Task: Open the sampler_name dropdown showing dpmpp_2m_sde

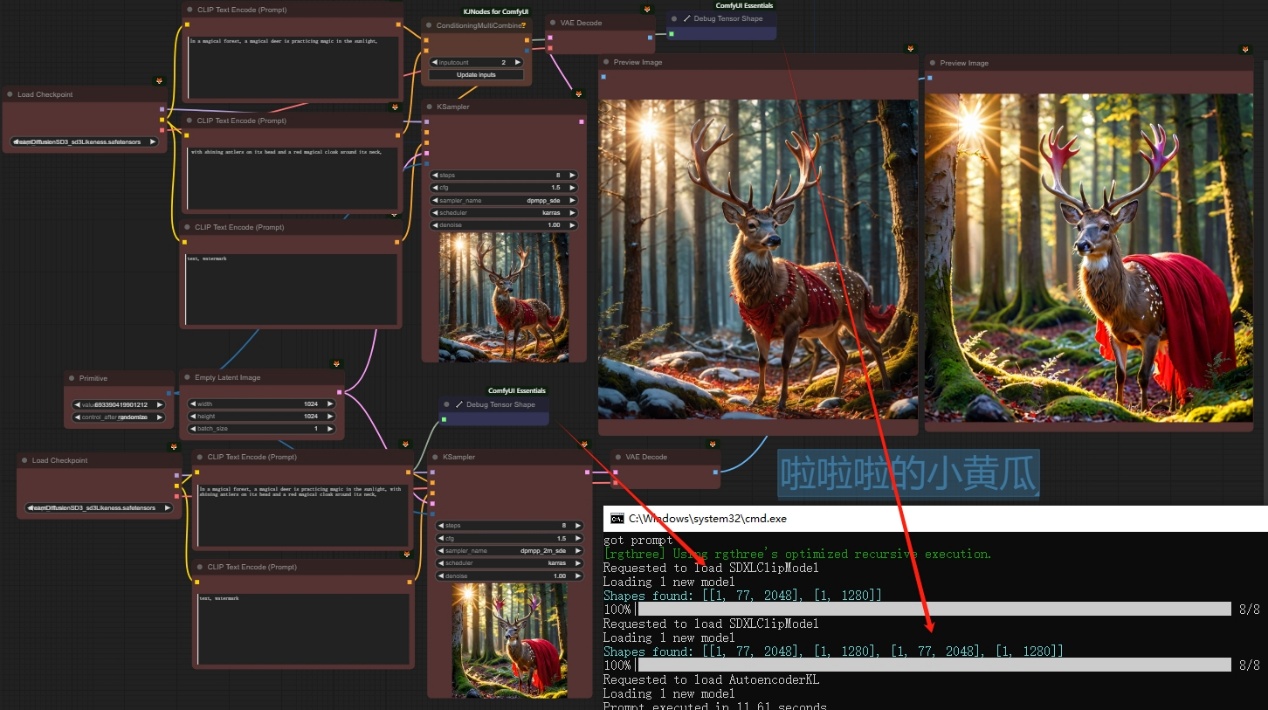Action: 506,551
